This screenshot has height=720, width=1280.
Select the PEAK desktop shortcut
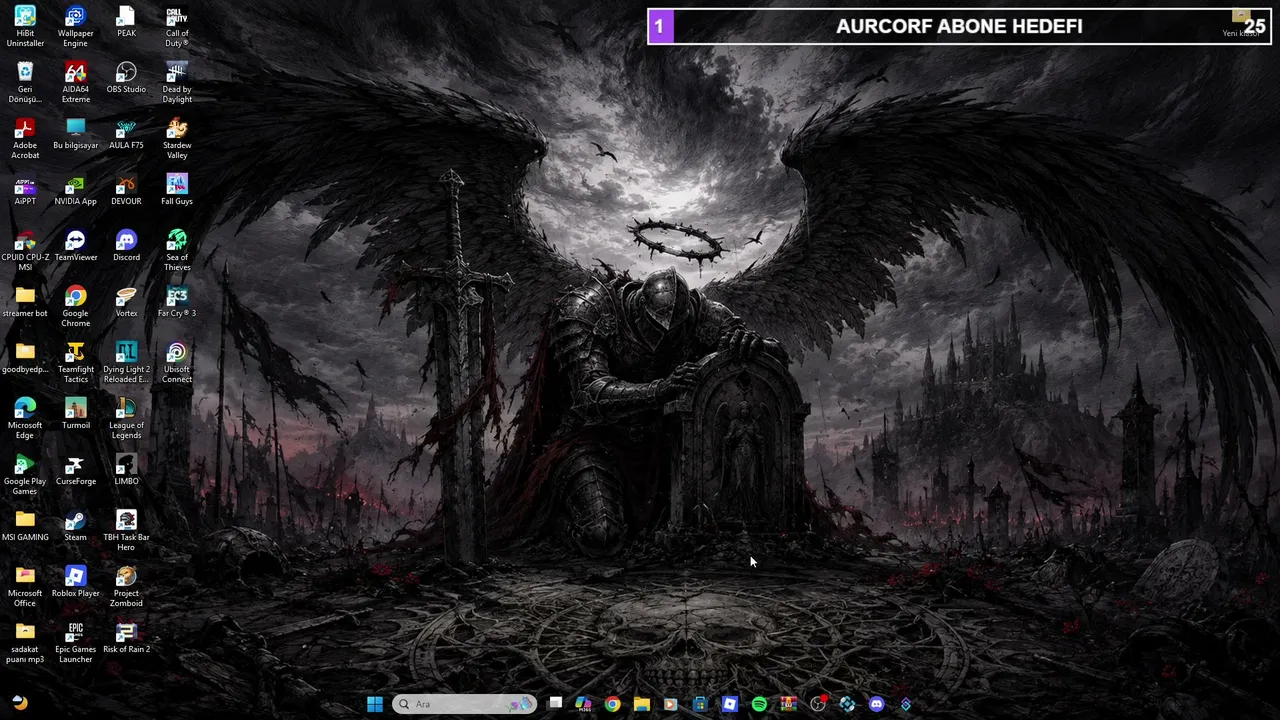(x=126, y=22)
